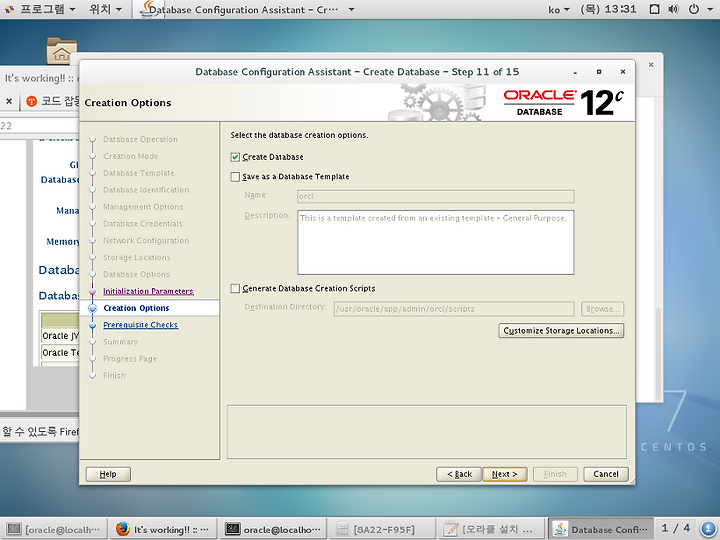Click Database Options step label
The height and width of the screenshot is (540, 720).
coord(136,274)
